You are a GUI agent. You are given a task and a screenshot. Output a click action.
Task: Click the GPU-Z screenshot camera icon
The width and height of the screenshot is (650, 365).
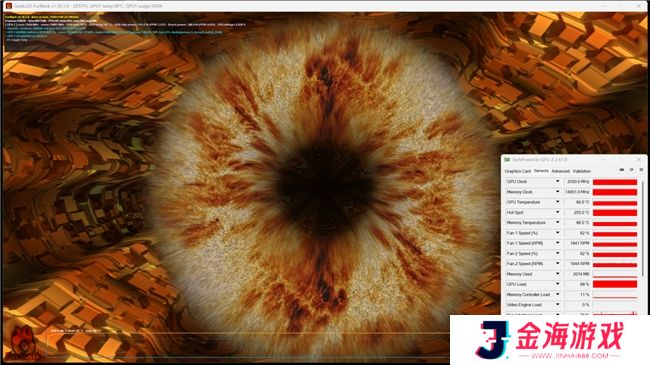click(x=621, y=170)
